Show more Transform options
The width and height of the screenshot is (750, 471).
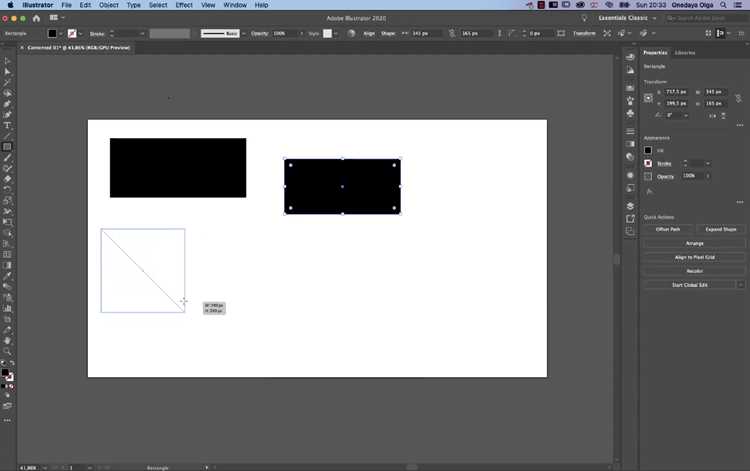pos(740,125)
